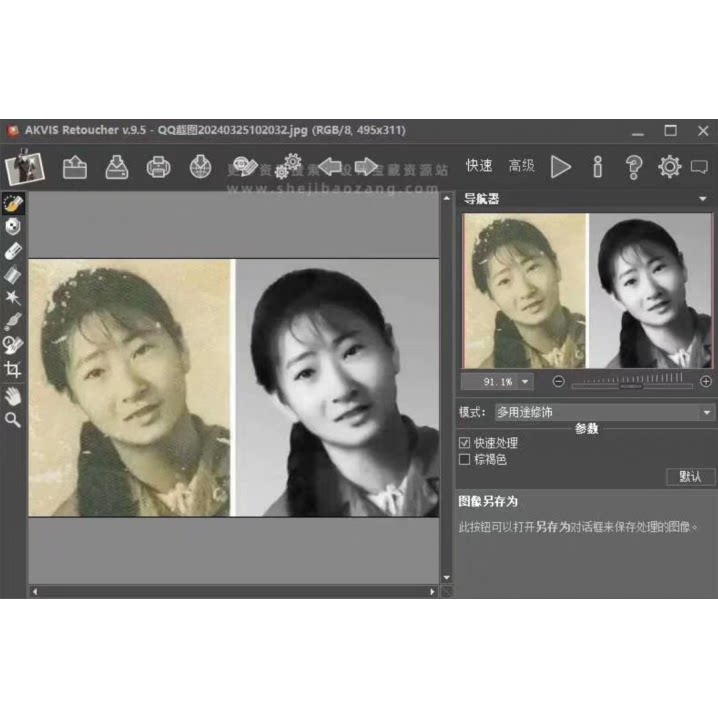Viewport: 718px width, 718px height.
Task: Redo the action with right arrow
Action: (x=366, y=166)
